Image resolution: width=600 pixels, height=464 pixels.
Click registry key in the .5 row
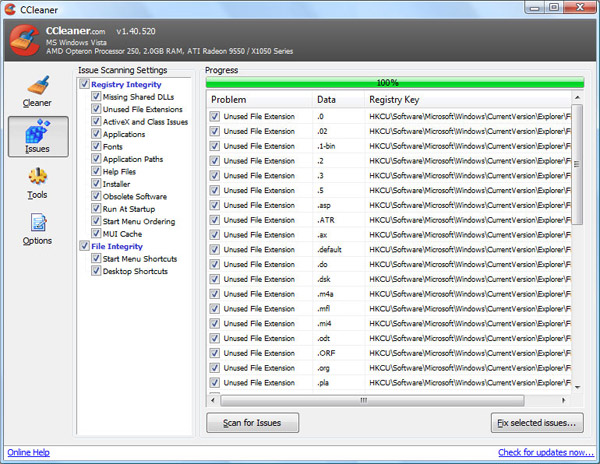470,190
